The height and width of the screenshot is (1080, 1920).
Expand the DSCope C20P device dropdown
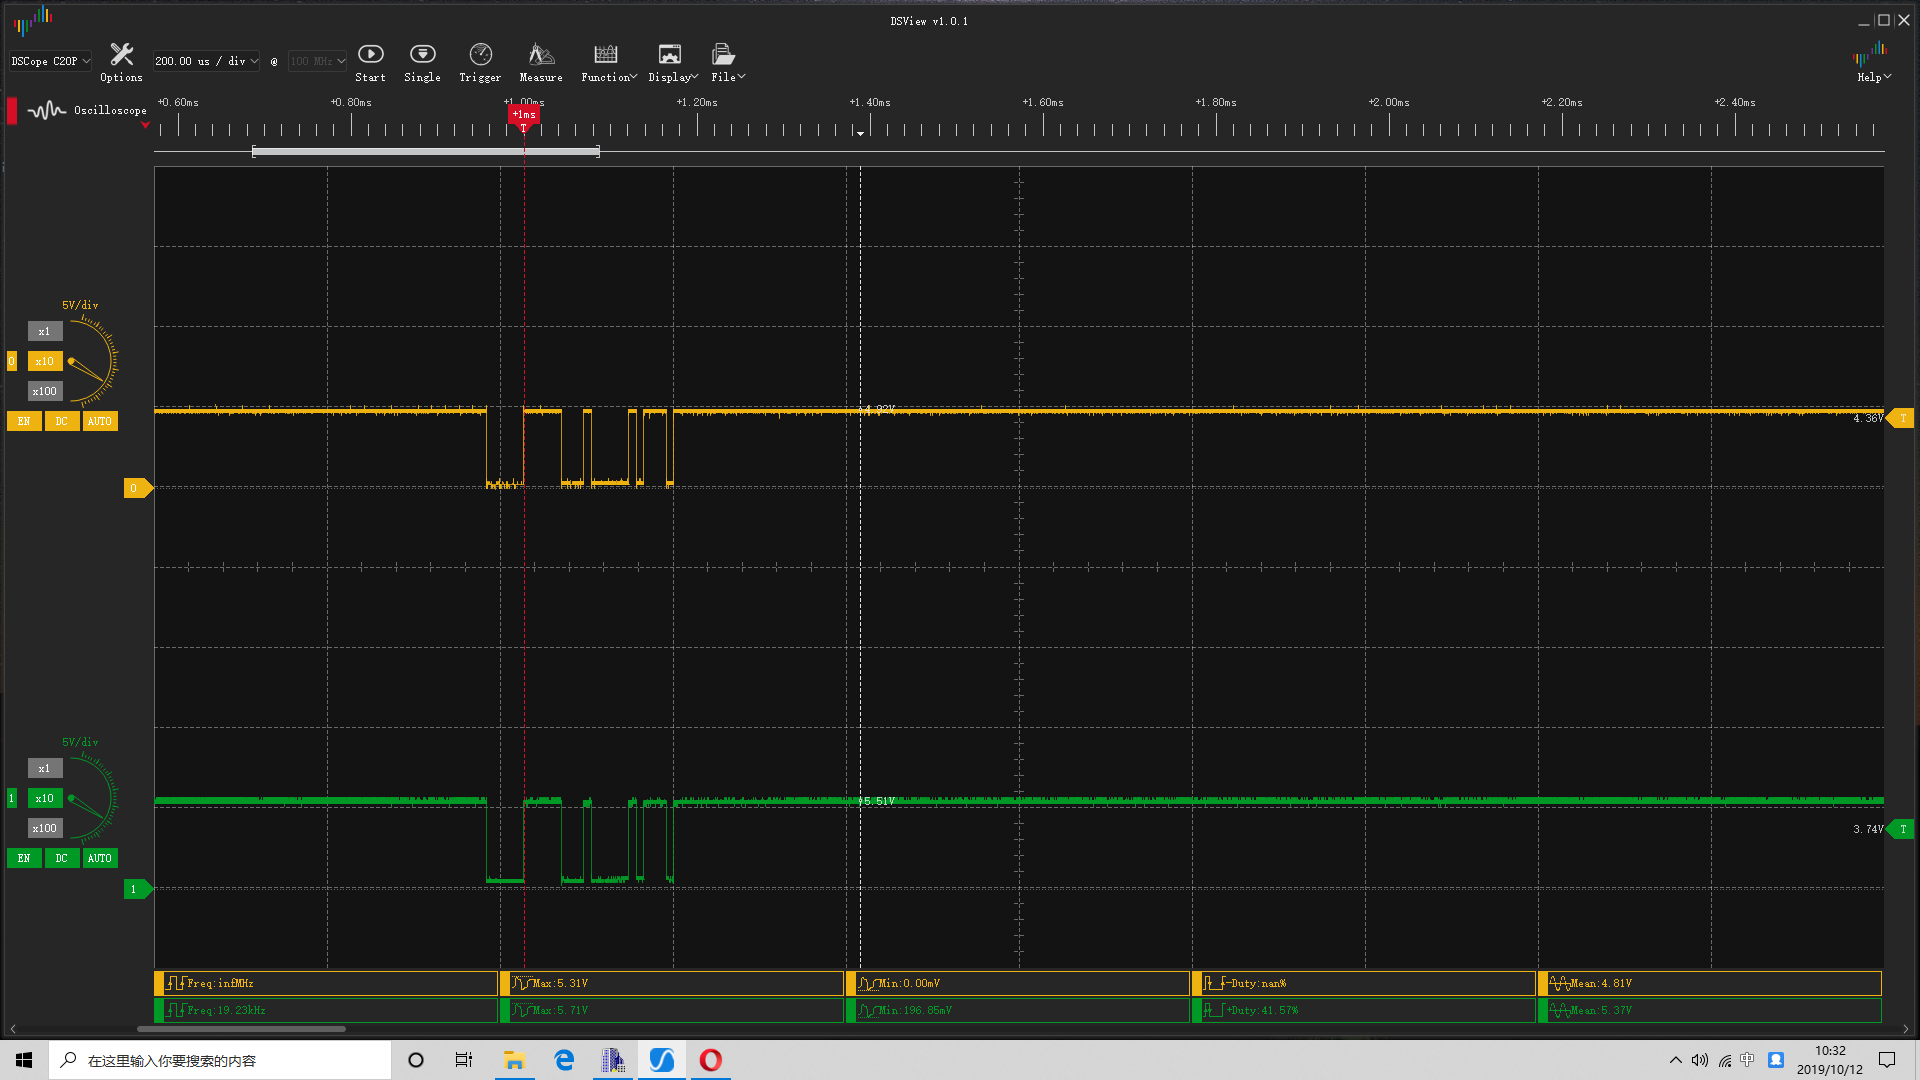(50, 61)
